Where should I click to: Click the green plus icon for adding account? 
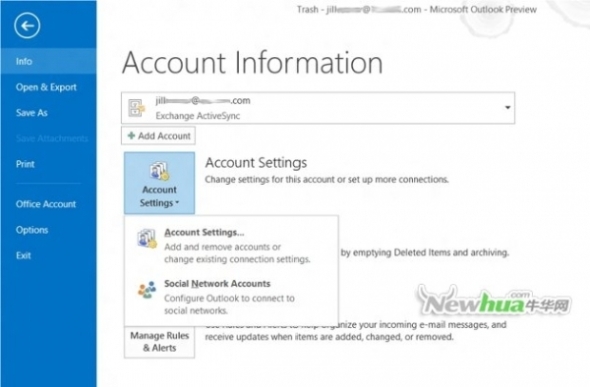131,135
